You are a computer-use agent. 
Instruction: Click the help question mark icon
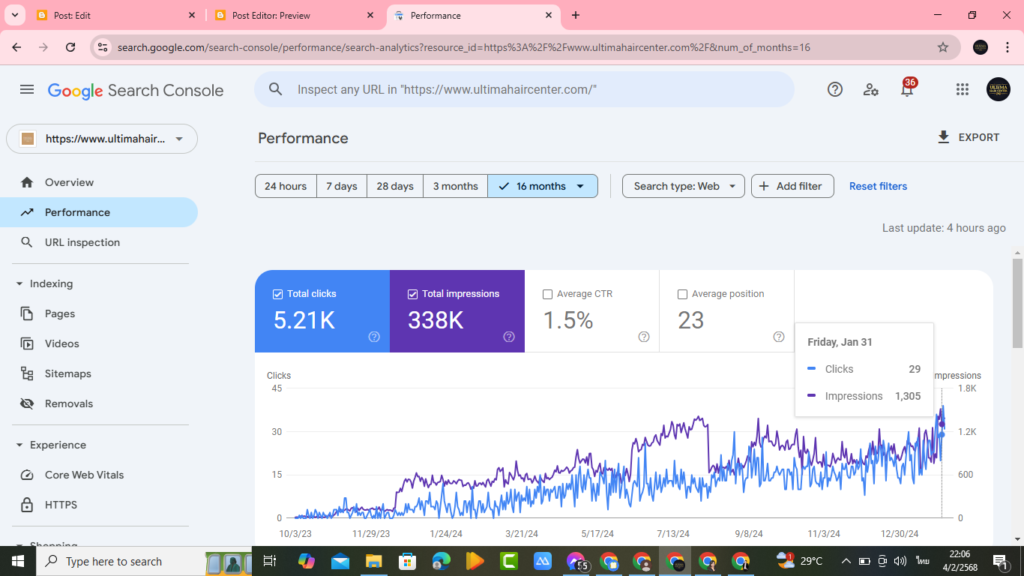point(835,89)
